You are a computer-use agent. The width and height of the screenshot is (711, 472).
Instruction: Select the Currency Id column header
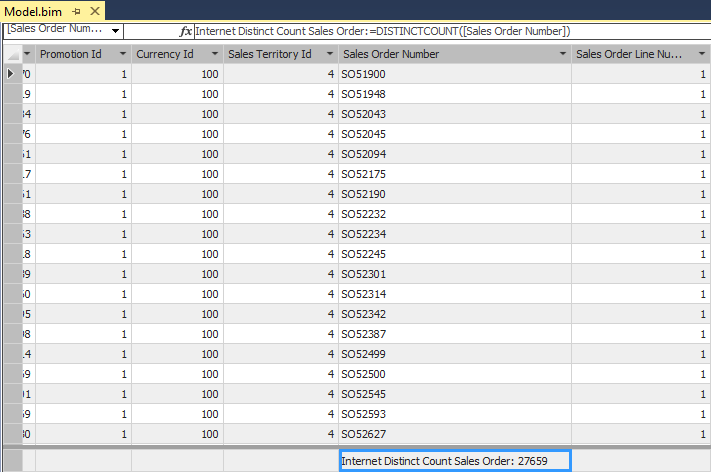click(x=177, y=54)
